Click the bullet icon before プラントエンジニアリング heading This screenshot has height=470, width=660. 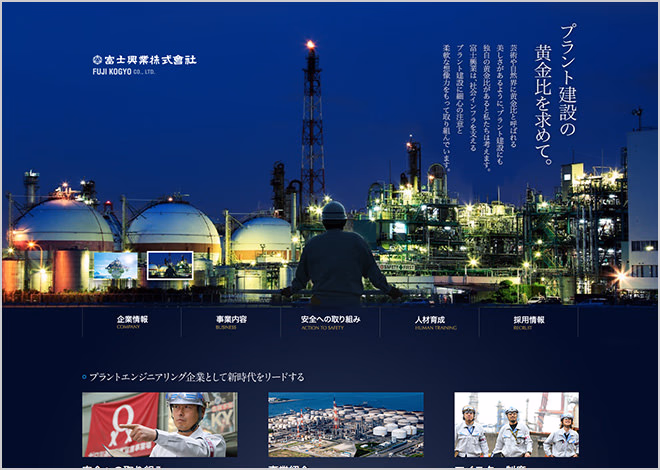coord(84,378)
